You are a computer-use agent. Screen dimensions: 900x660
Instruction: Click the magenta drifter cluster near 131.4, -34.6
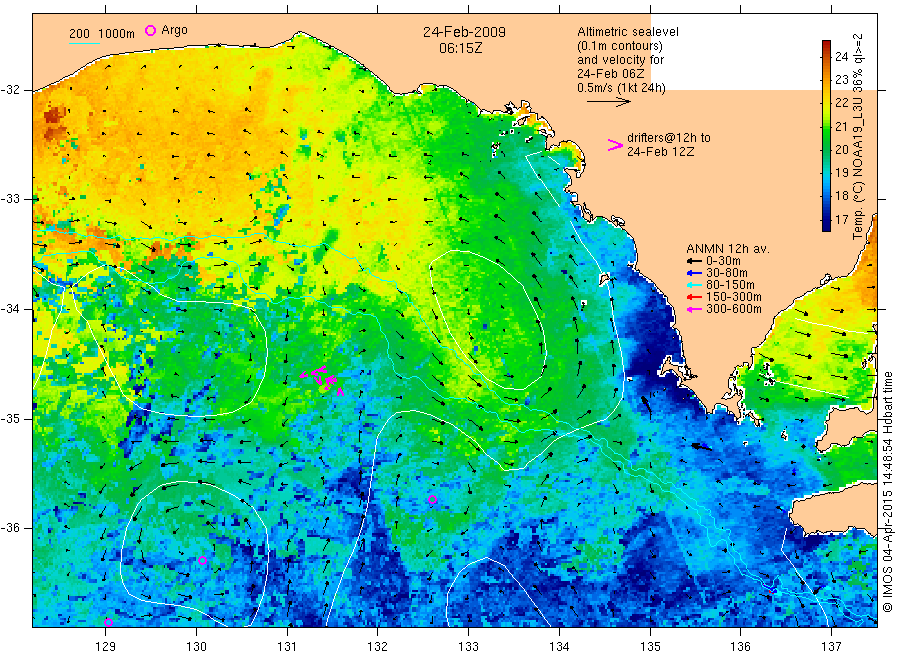323,379
